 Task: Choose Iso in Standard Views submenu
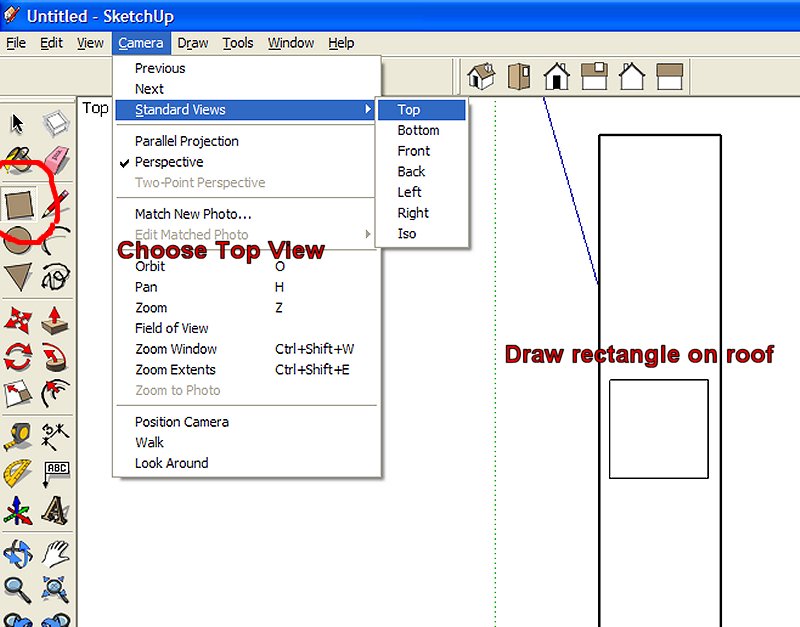click(421, 234)
